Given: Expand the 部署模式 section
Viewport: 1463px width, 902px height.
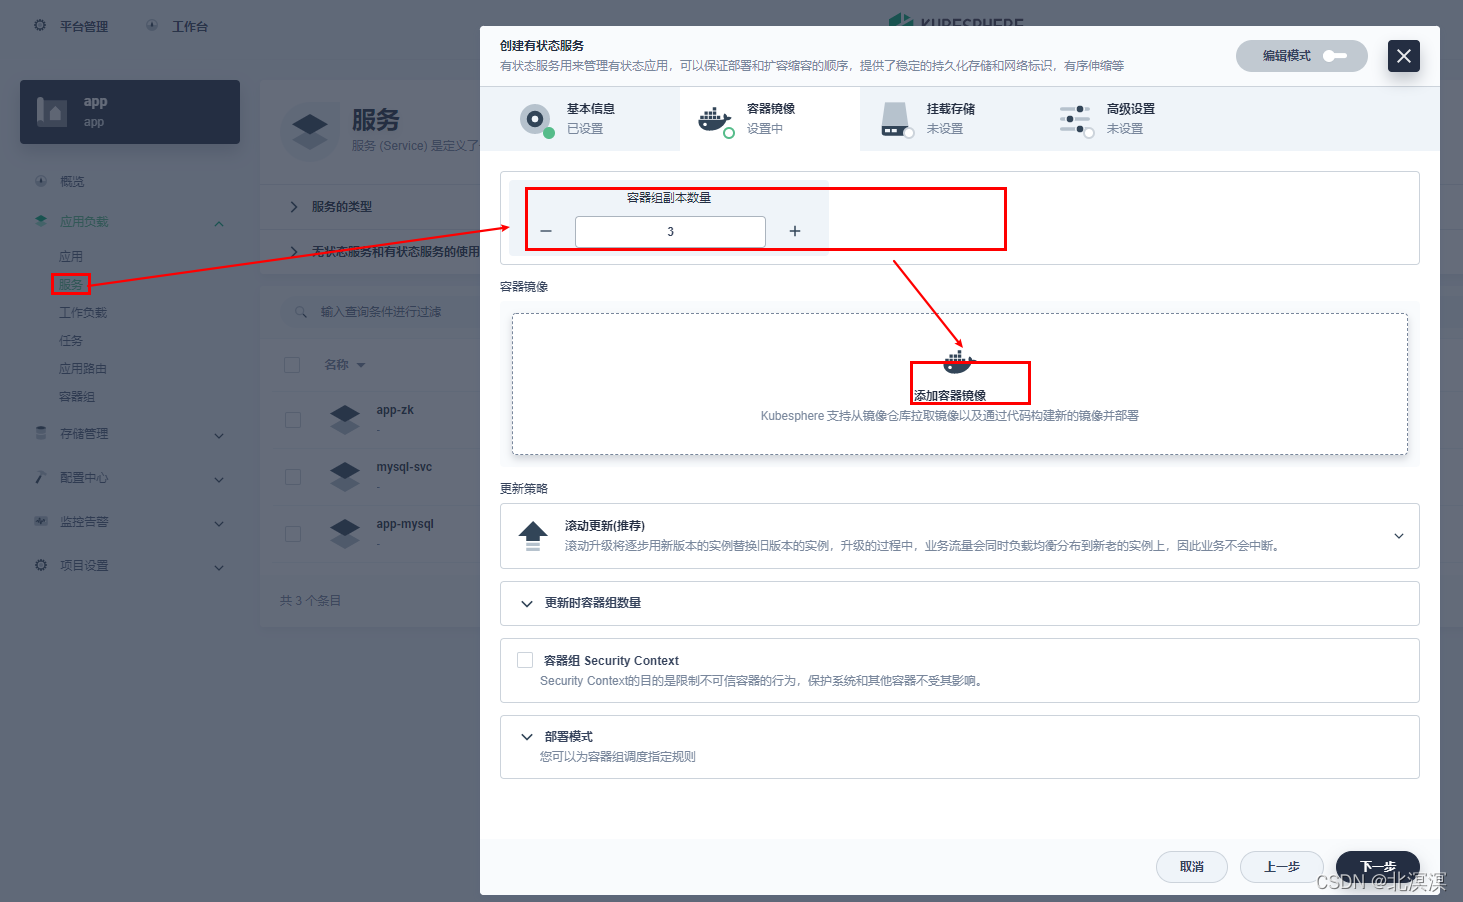Looking at the screenshot, I should tap(960, 746).
